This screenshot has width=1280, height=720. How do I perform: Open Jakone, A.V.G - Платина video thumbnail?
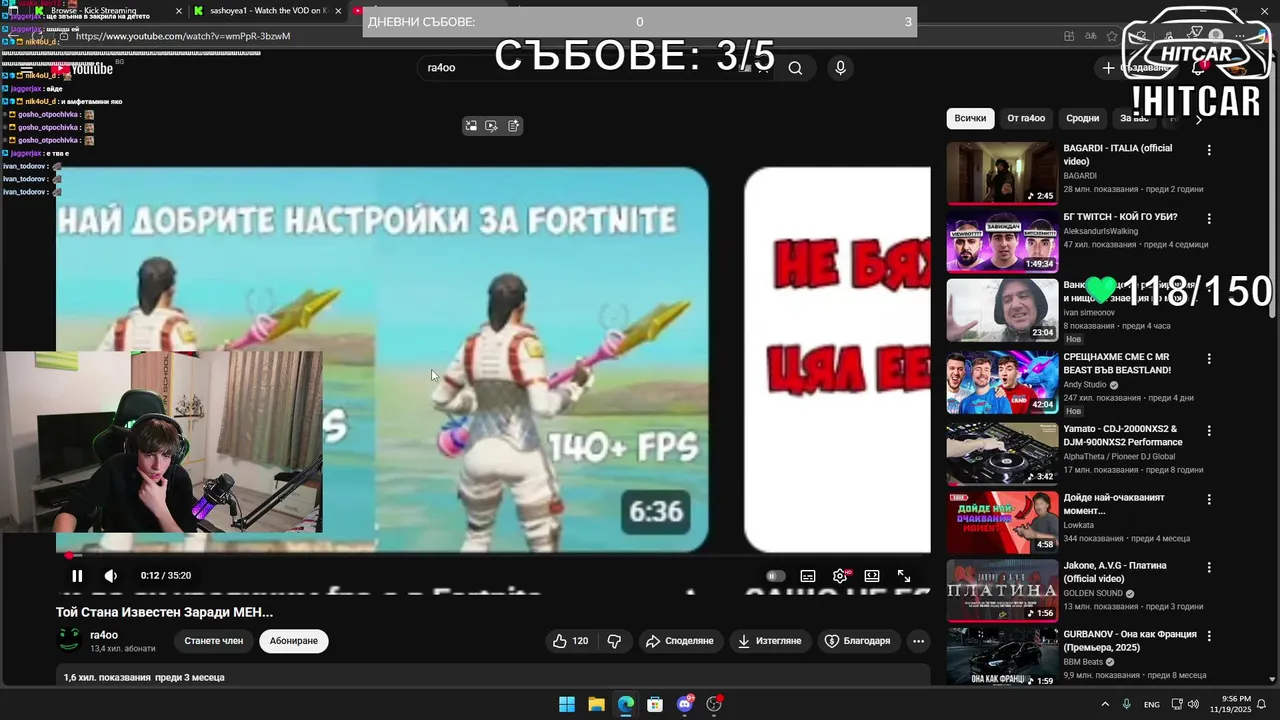(x=1002, y=590)
